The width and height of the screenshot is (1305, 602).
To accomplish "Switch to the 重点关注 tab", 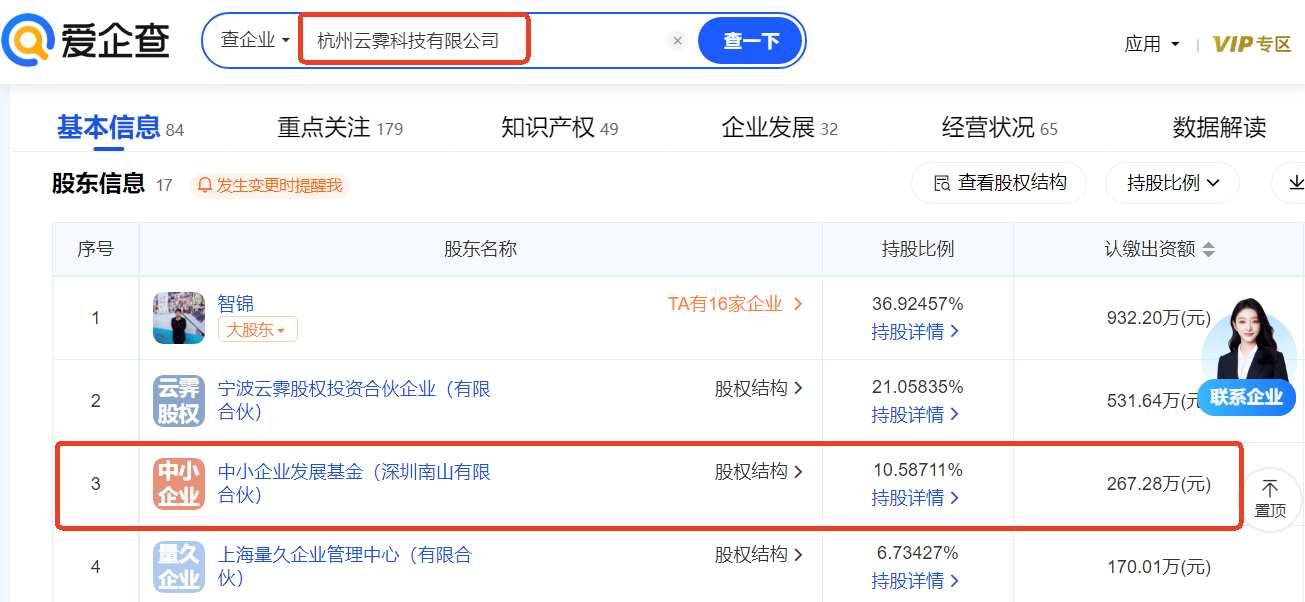I will coord(340,128).
